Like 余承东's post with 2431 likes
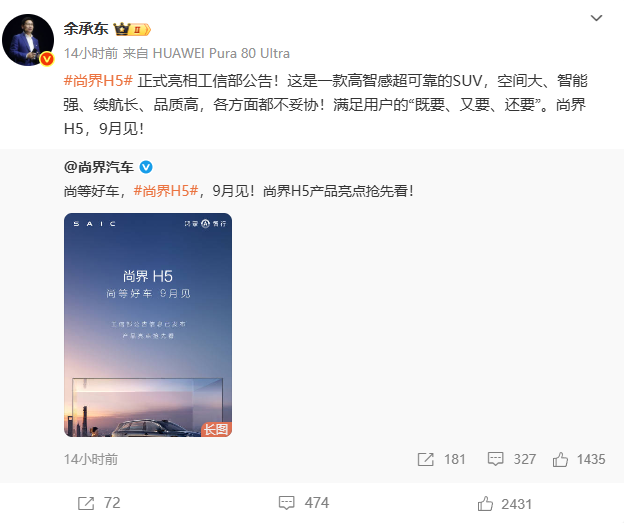The image size is (624, 523). click(x=485, y=504)
